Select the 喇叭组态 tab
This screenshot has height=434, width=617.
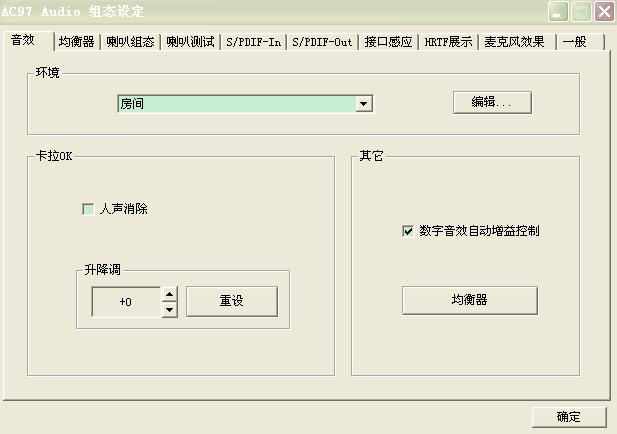coord(130,42)
